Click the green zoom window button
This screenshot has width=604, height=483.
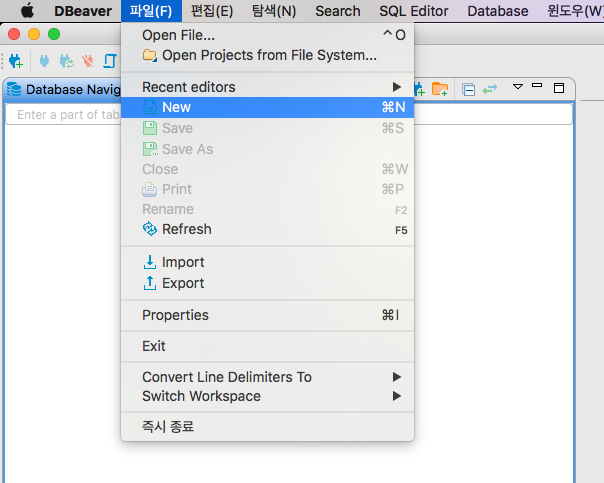(x=54, y=34)
